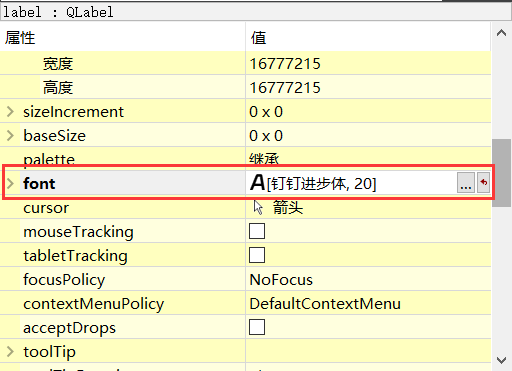
Task: Click the font reset arrow icon
Action: [x=483, y=182]
